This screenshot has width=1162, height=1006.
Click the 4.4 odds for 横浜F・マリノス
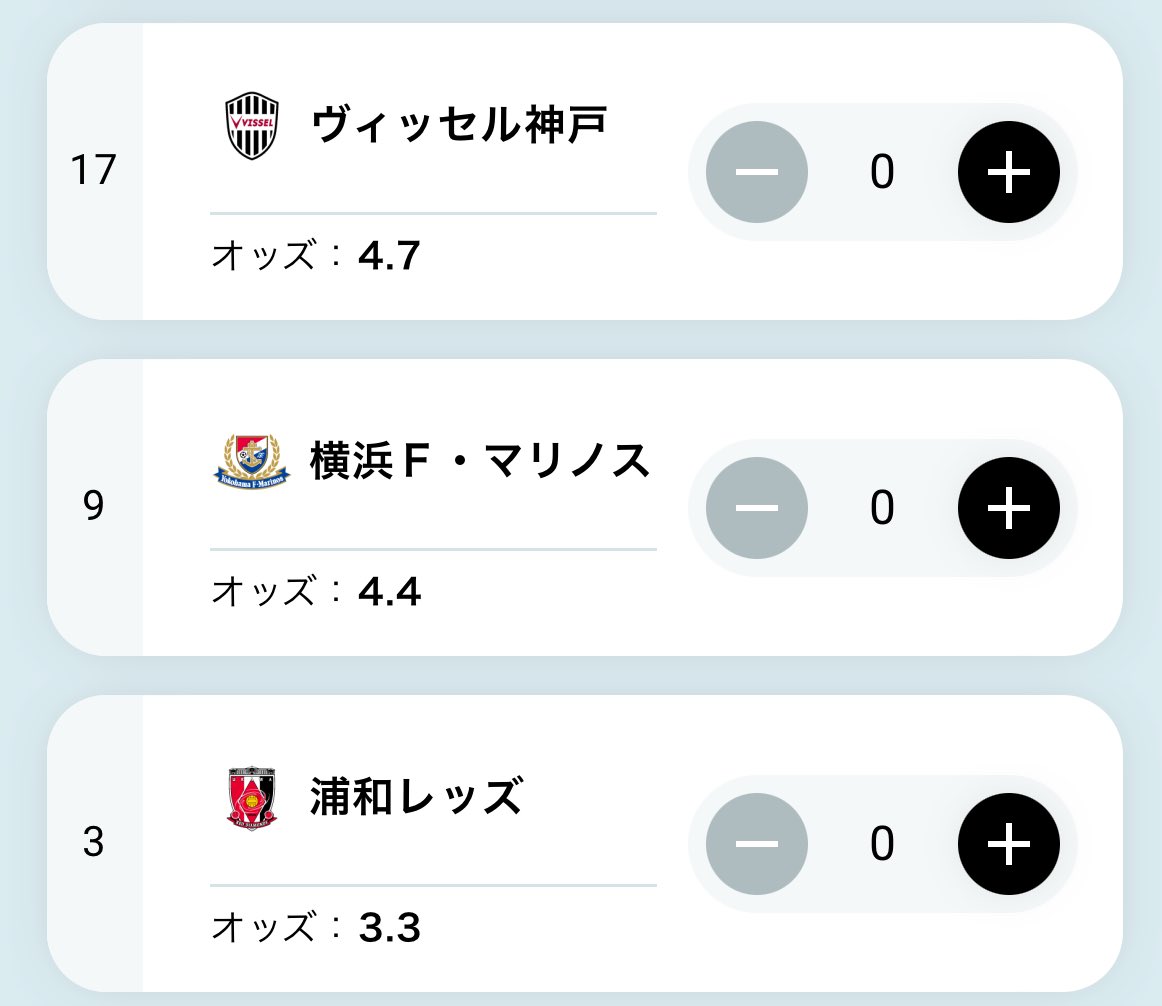pyautogui.click(x=389, y=592)
